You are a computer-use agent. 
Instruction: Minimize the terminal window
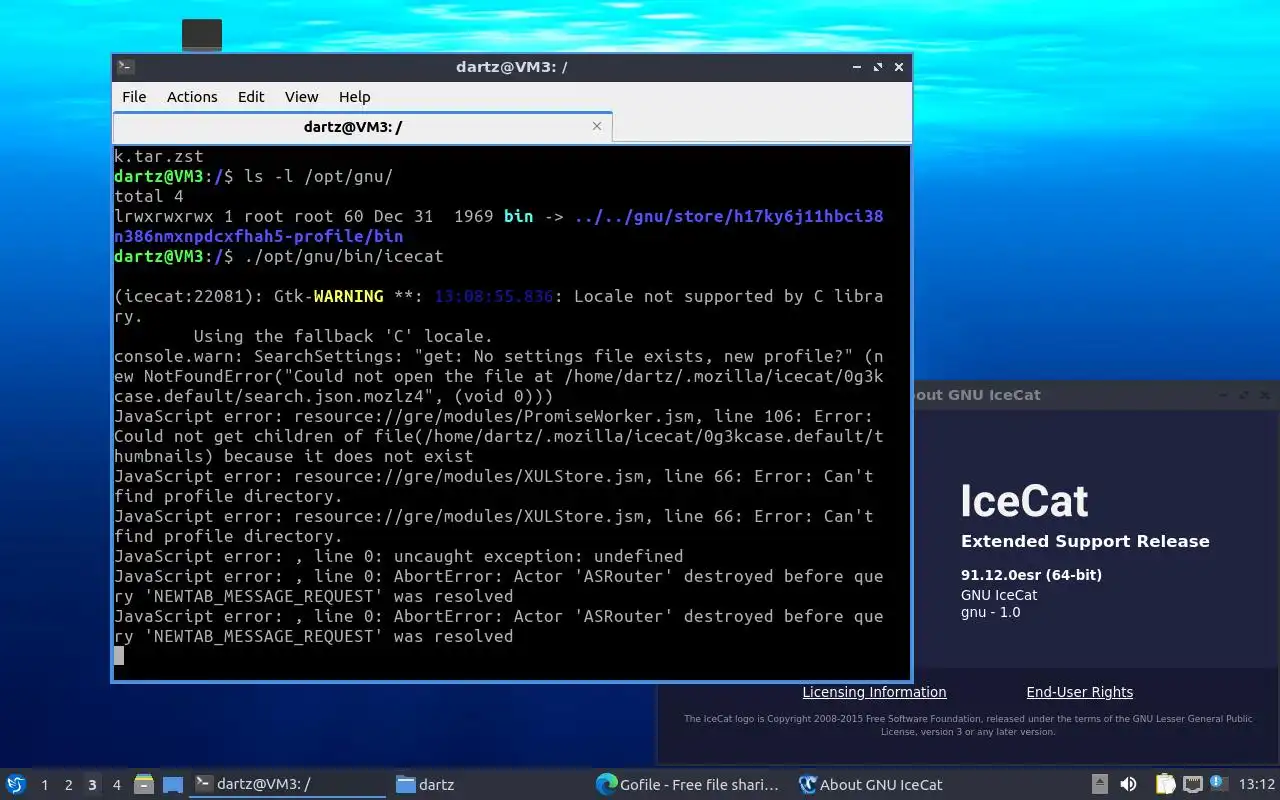857,67
